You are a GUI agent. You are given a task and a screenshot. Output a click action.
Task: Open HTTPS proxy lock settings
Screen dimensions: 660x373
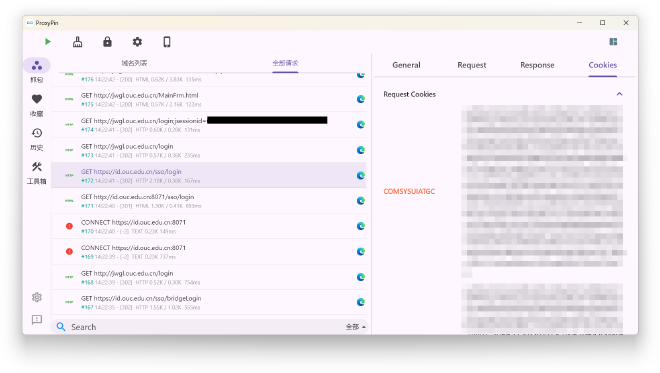coord(107,42)
